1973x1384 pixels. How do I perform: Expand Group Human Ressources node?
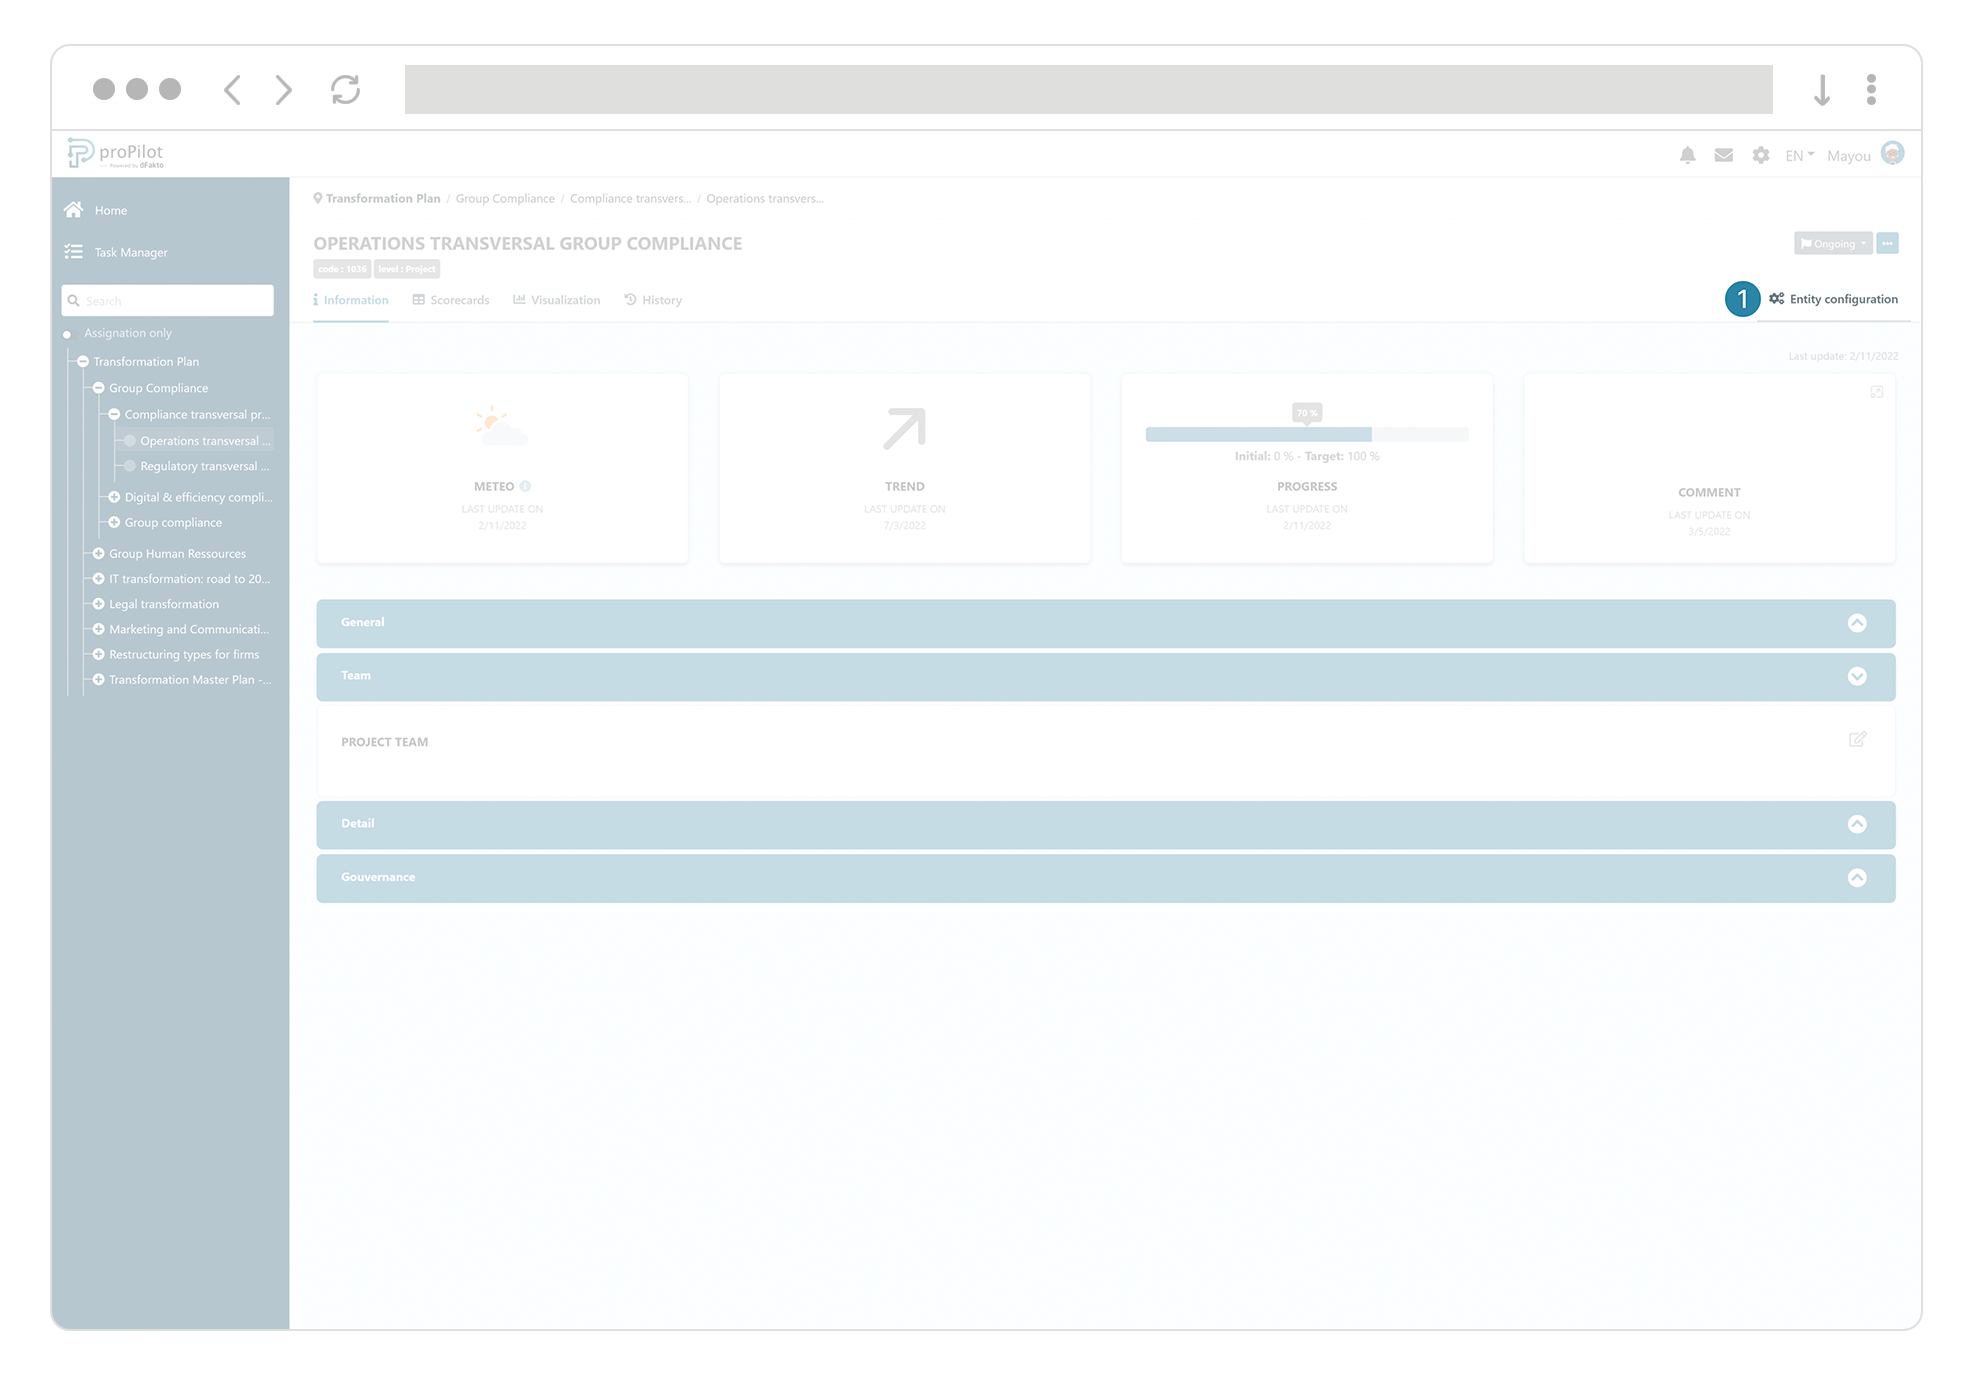99,553
